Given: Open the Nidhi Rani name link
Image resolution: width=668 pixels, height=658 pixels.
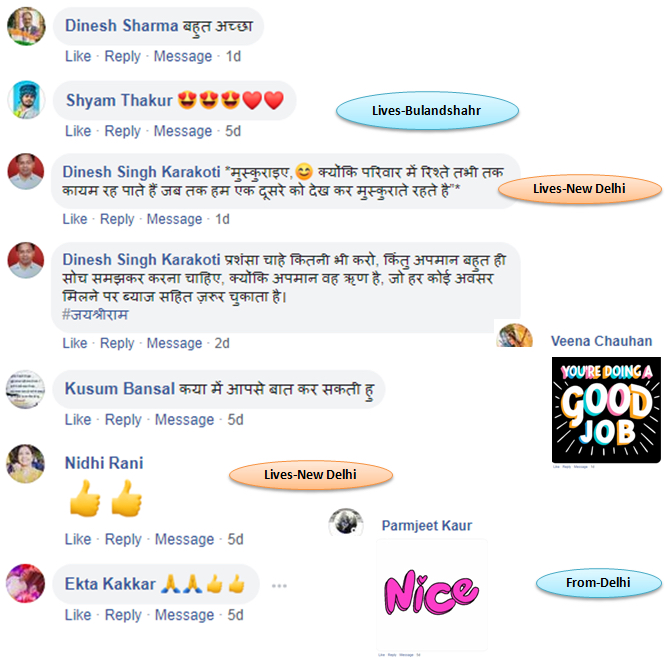Looking at the screenshot, I should click(104, 463).
